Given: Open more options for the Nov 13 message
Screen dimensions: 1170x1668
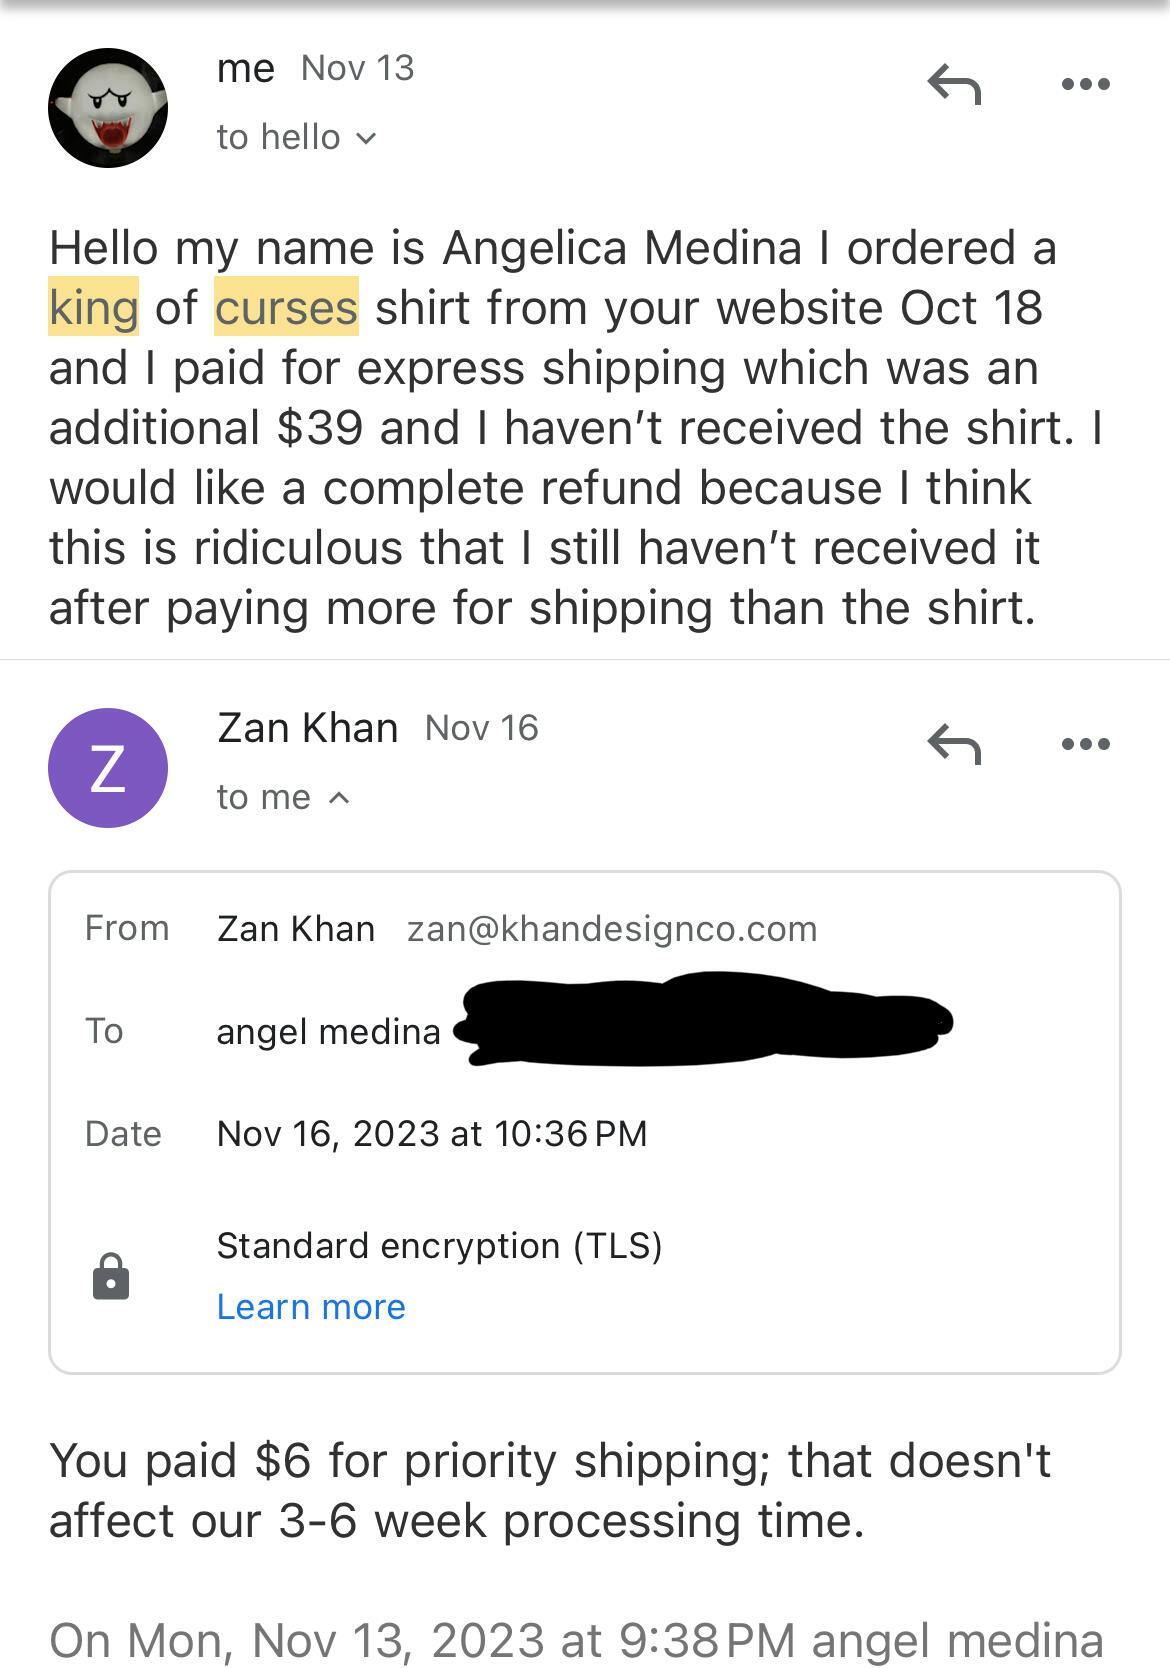Looking at the screenshot, I should [x=1085, y=84].
